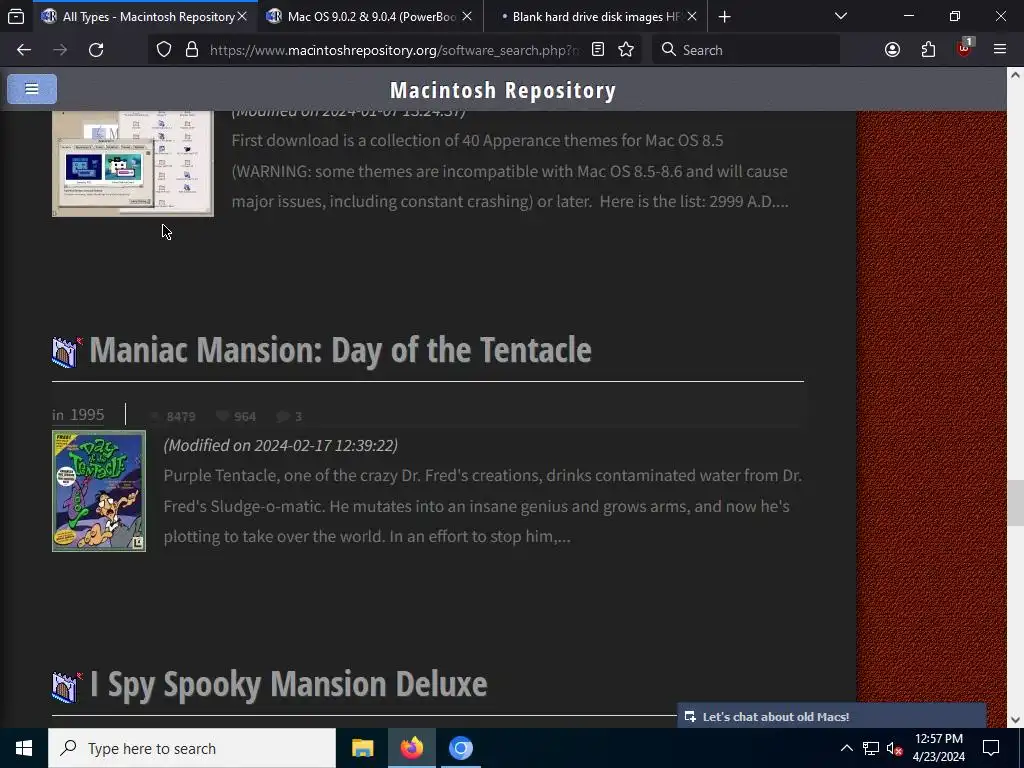1024x768 pixels.
Task: Close the All Types tab
Action: pos(242,16)
